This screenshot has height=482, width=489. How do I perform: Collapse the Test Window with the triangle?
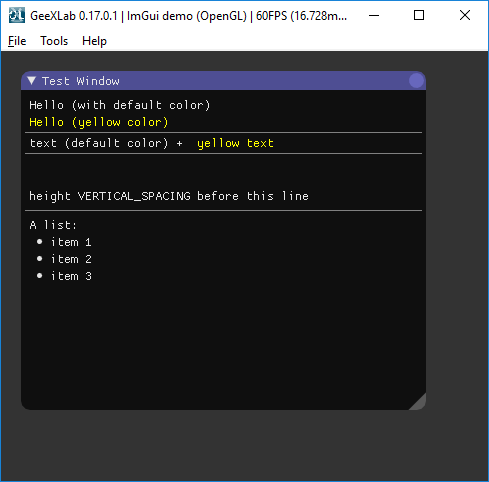pos(32,81)
